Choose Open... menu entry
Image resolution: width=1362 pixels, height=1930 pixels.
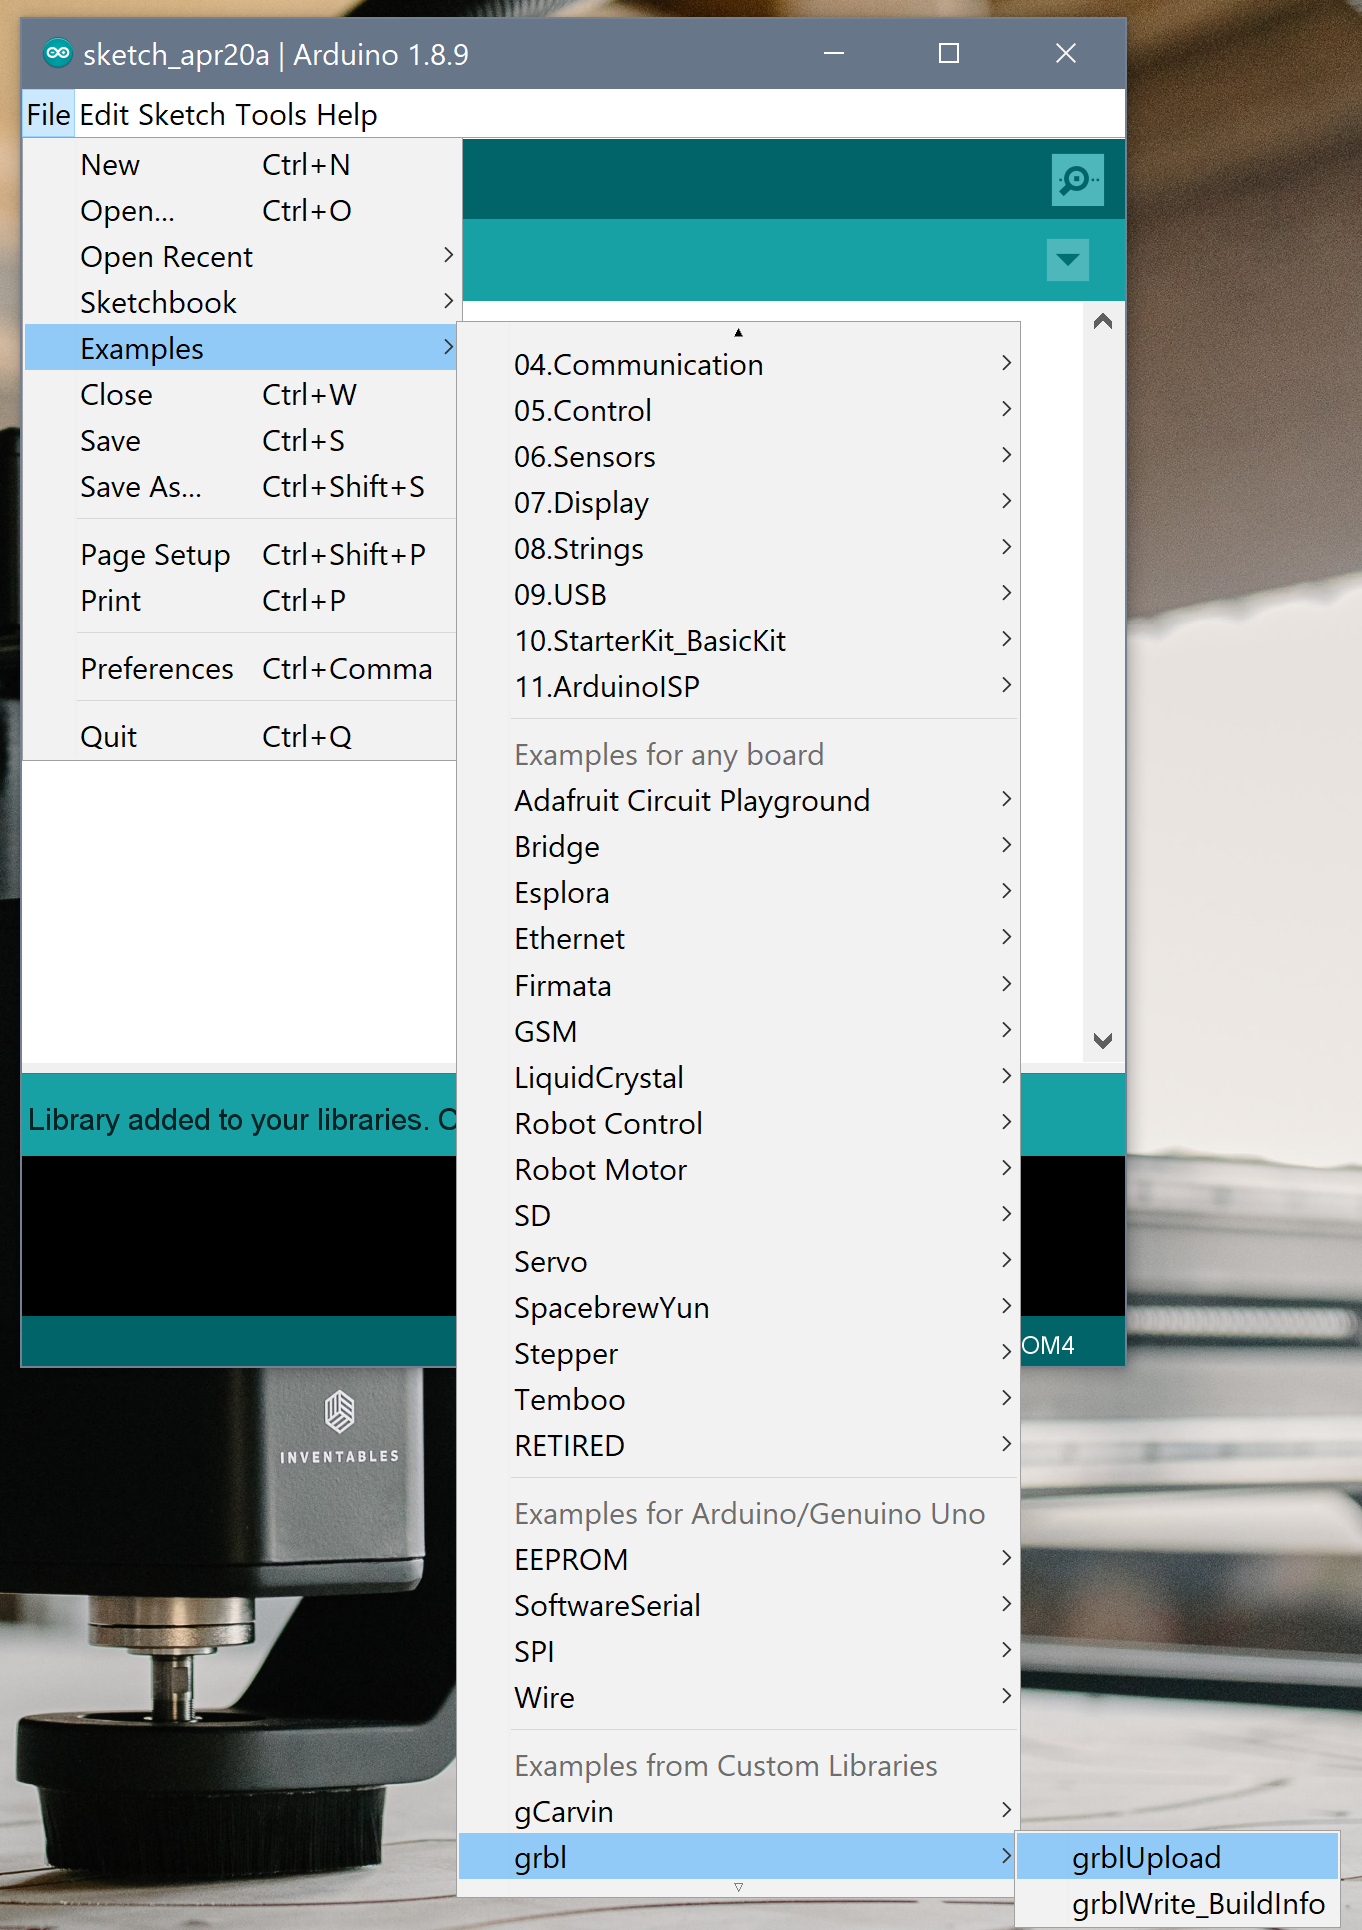tap(241, 211)
